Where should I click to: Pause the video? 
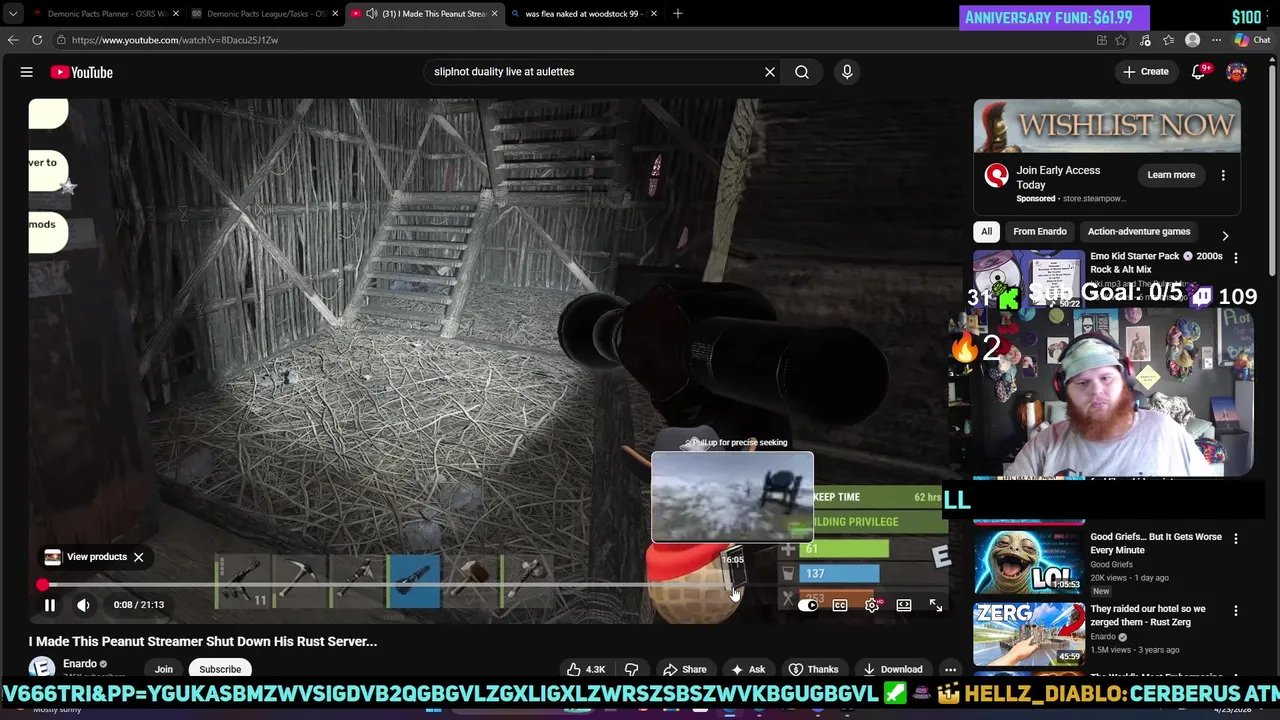50,604
